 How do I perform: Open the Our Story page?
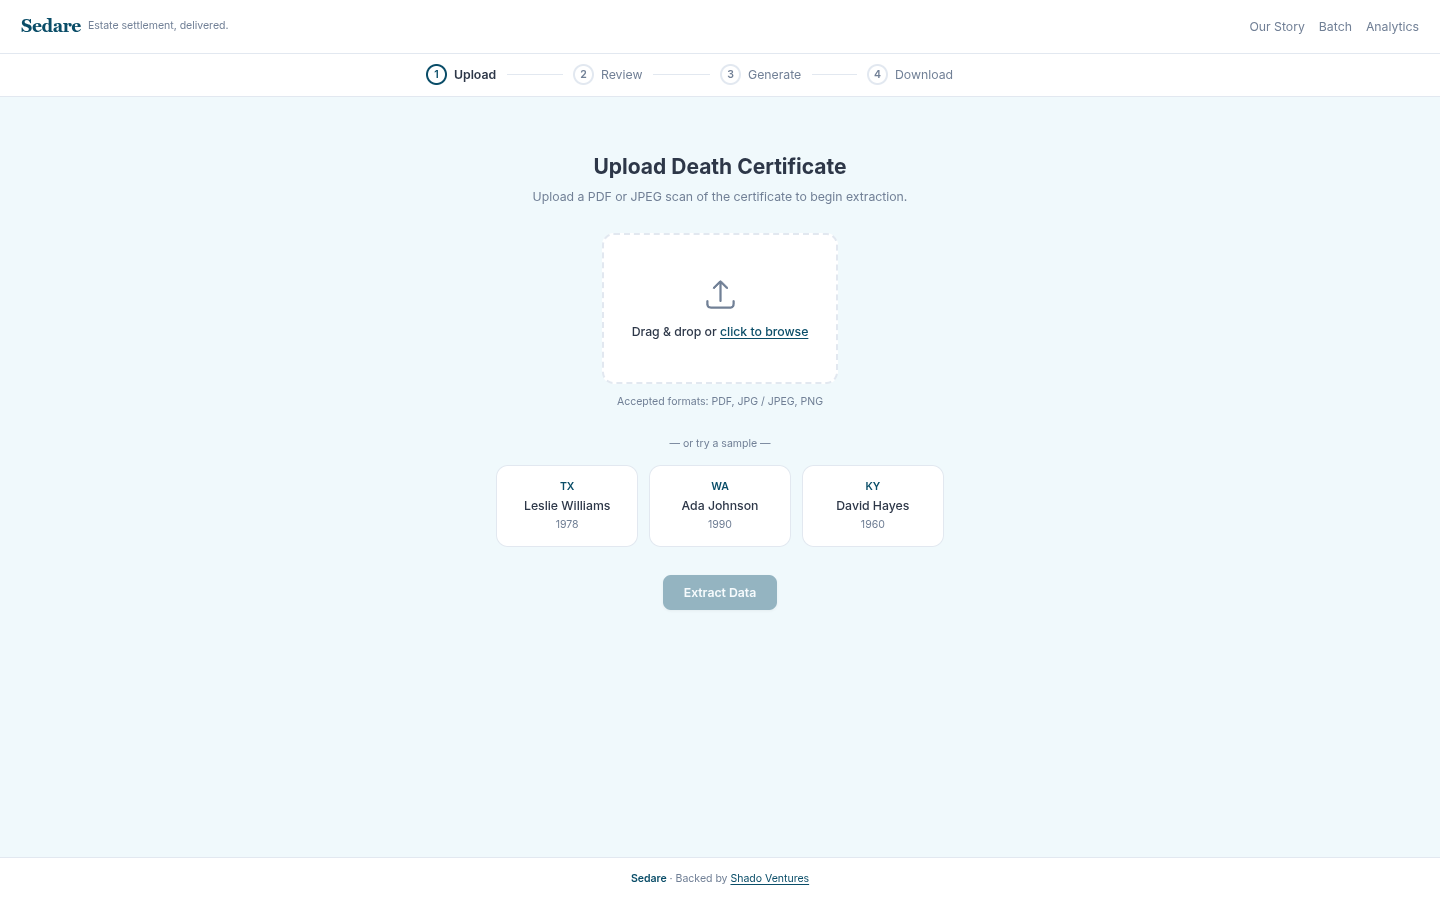pyautogui.click(x=1276, y=27)
